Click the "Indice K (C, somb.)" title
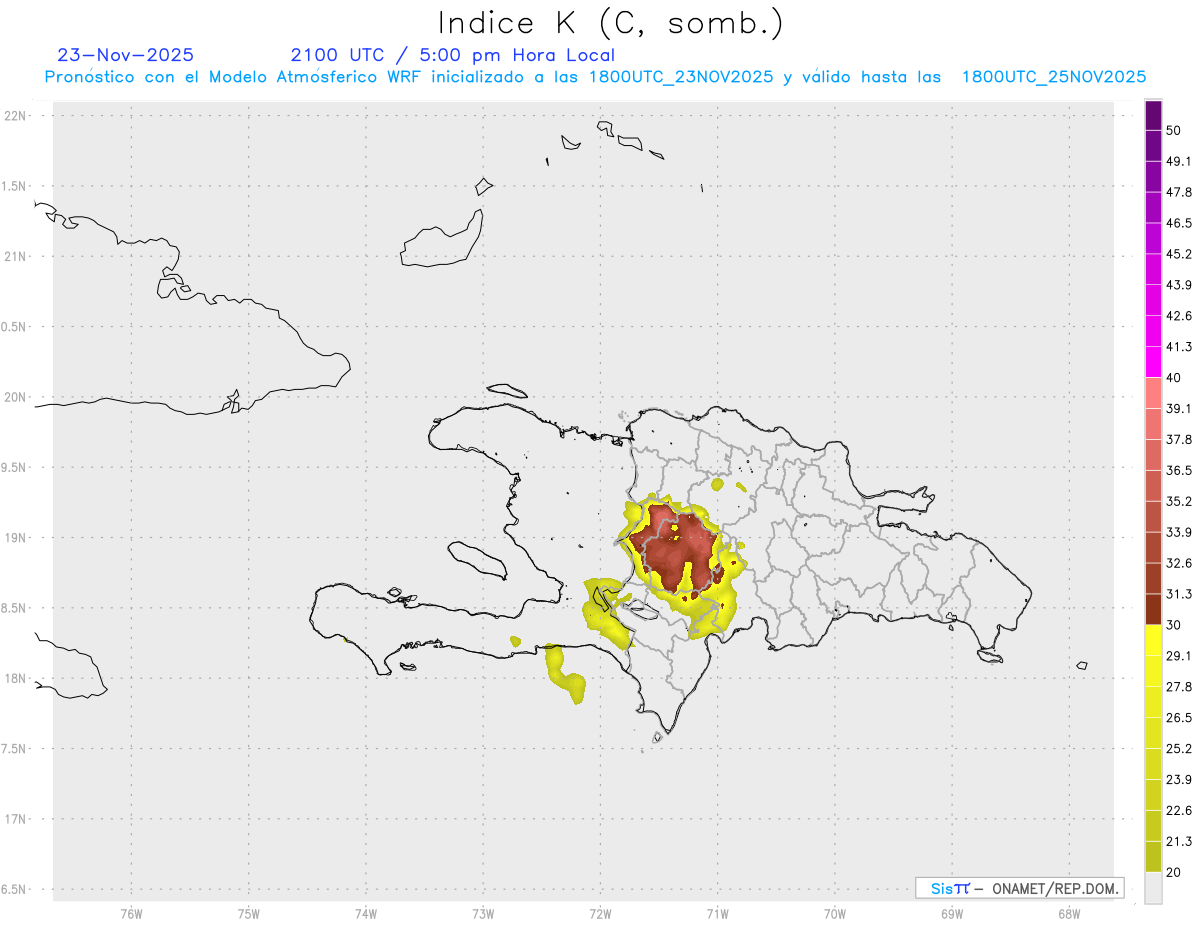 pos(611,24)
